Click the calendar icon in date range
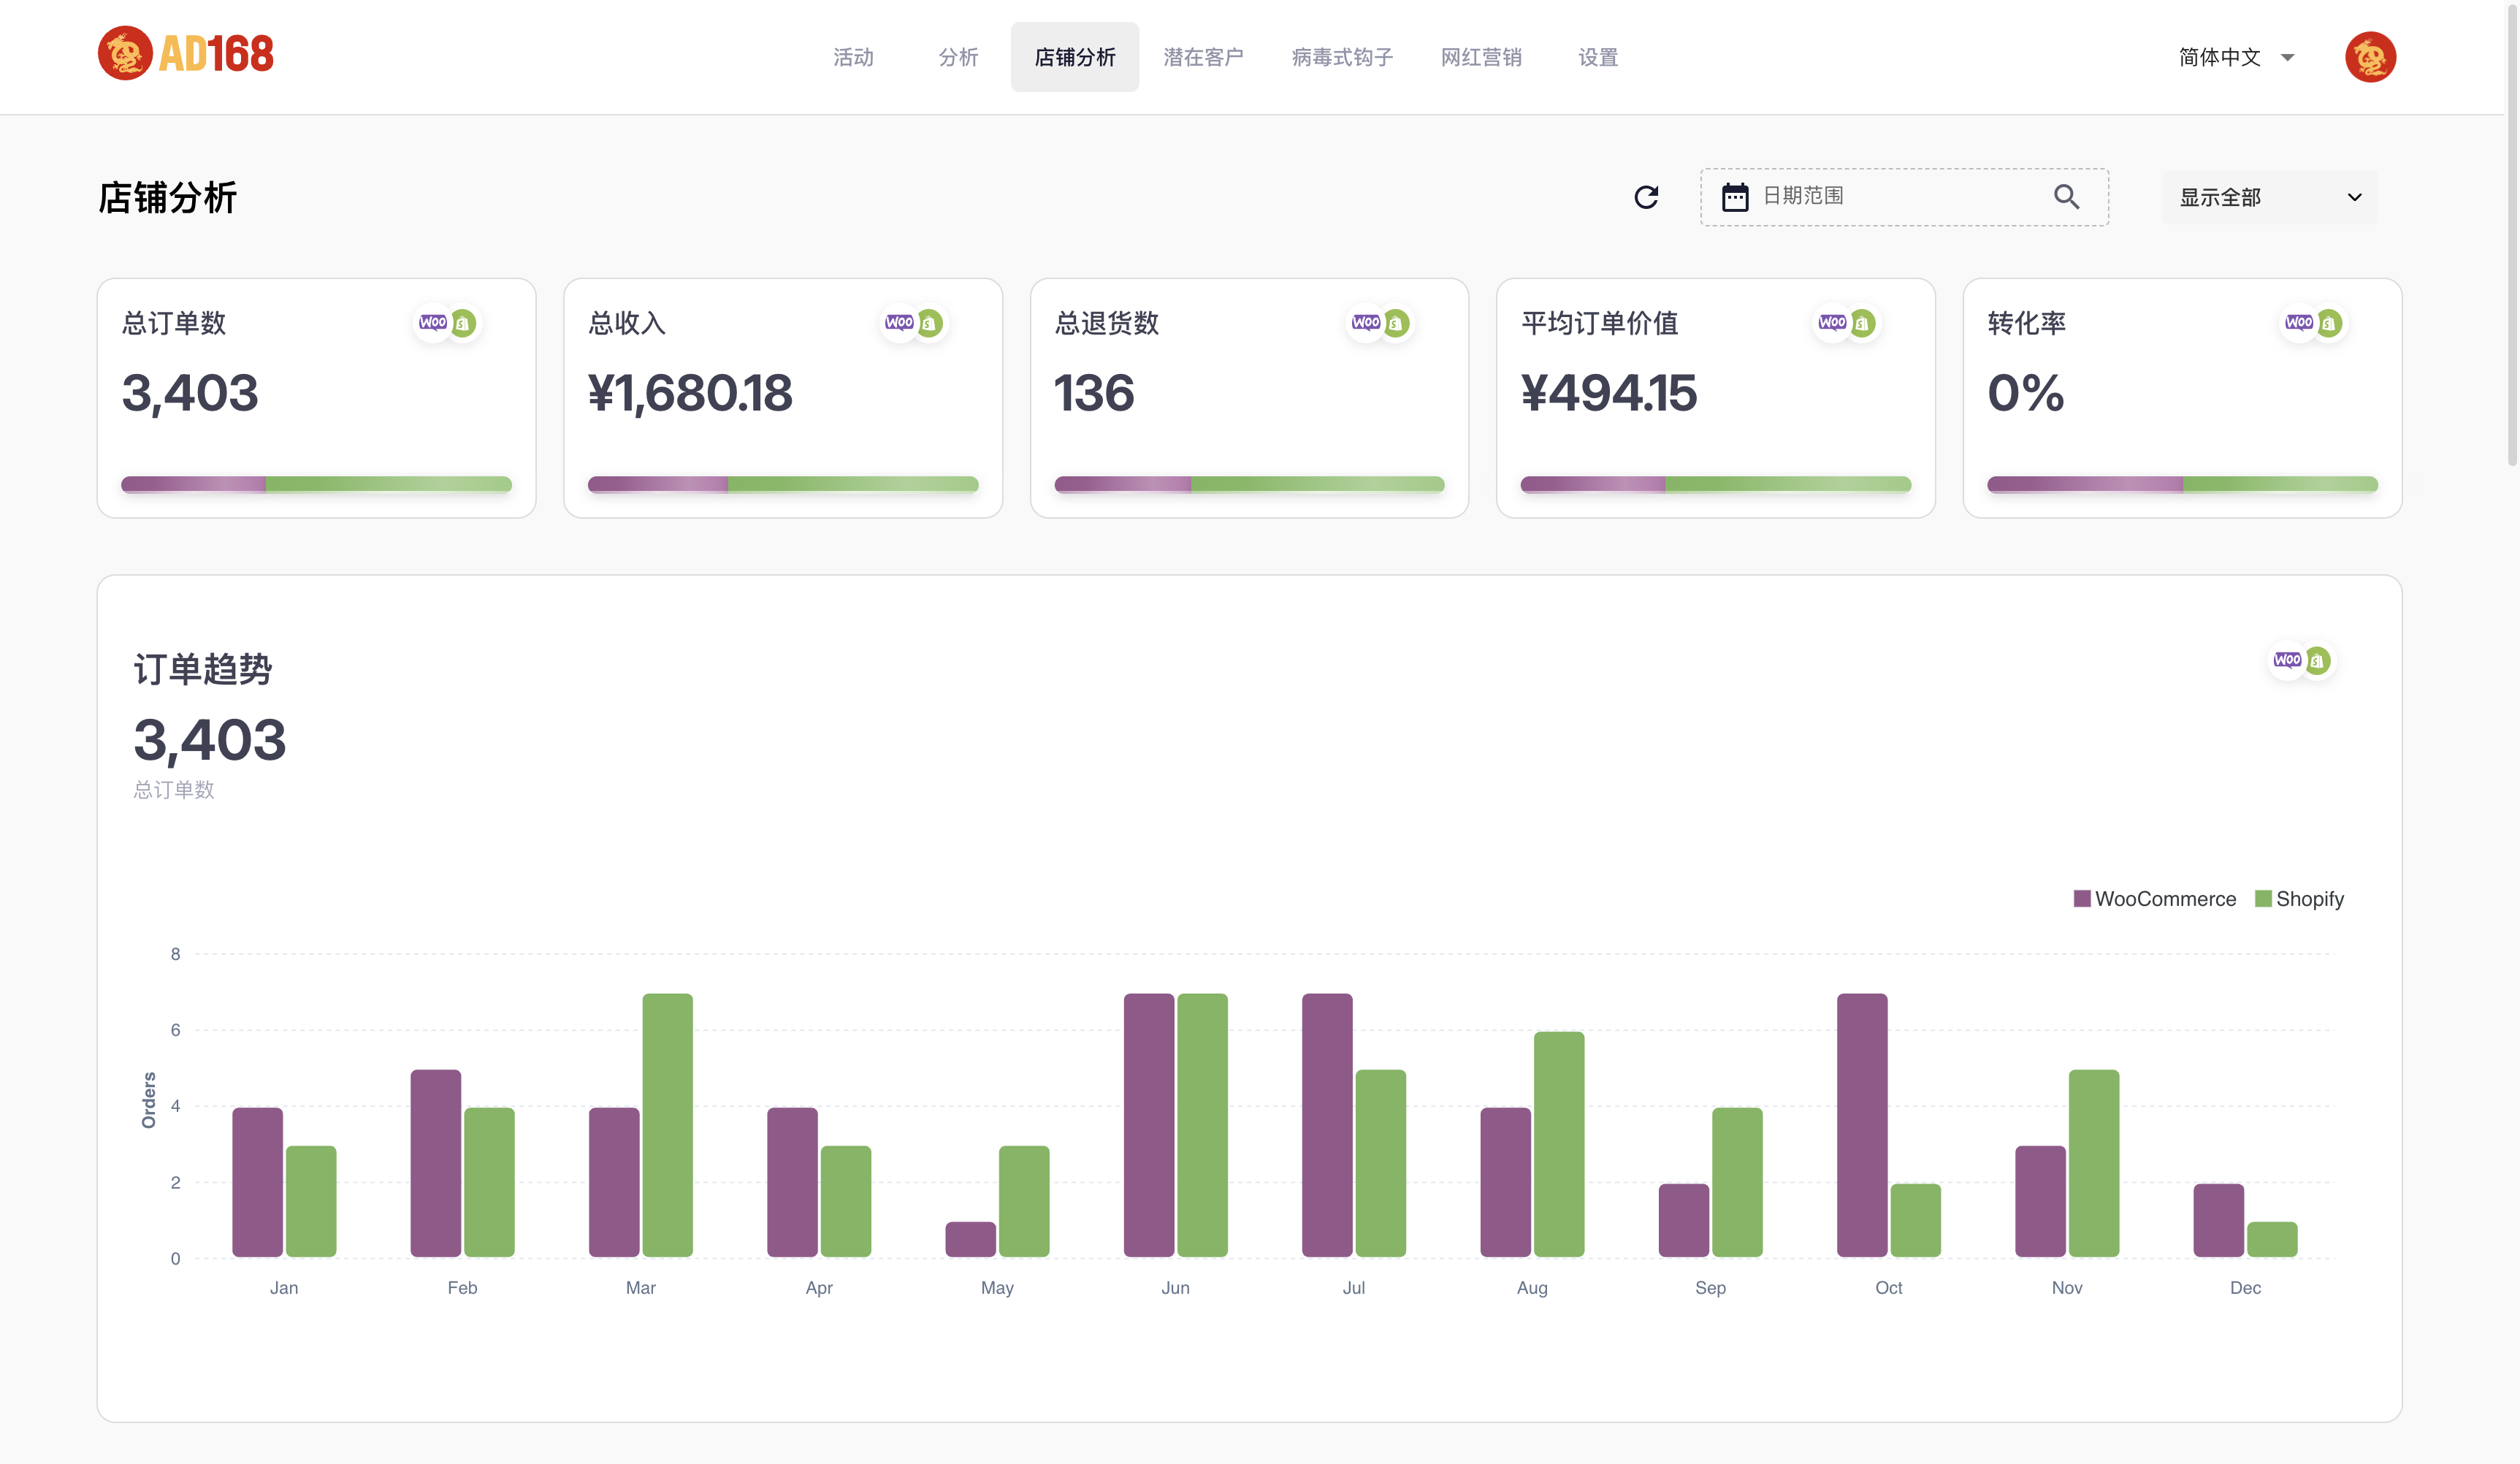This screenshot has width=2520, height=1464. (1735, 197)
